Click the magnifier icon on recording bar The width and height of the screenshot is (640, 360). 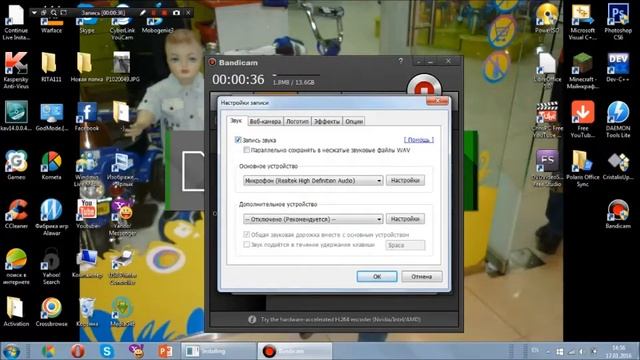tap(54, 13)
